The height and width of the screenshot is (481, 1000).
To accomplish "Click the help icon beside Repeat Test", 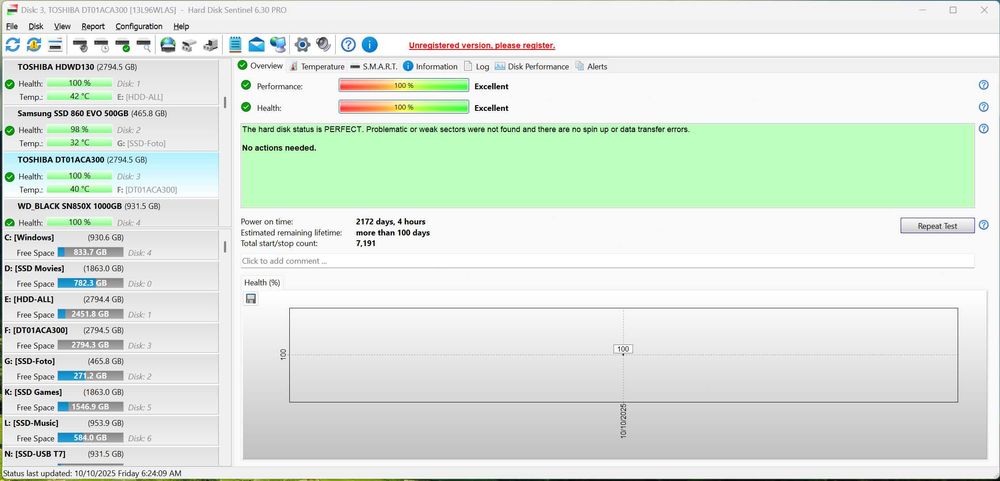I will pyautogui.click(x=983, y=225).
